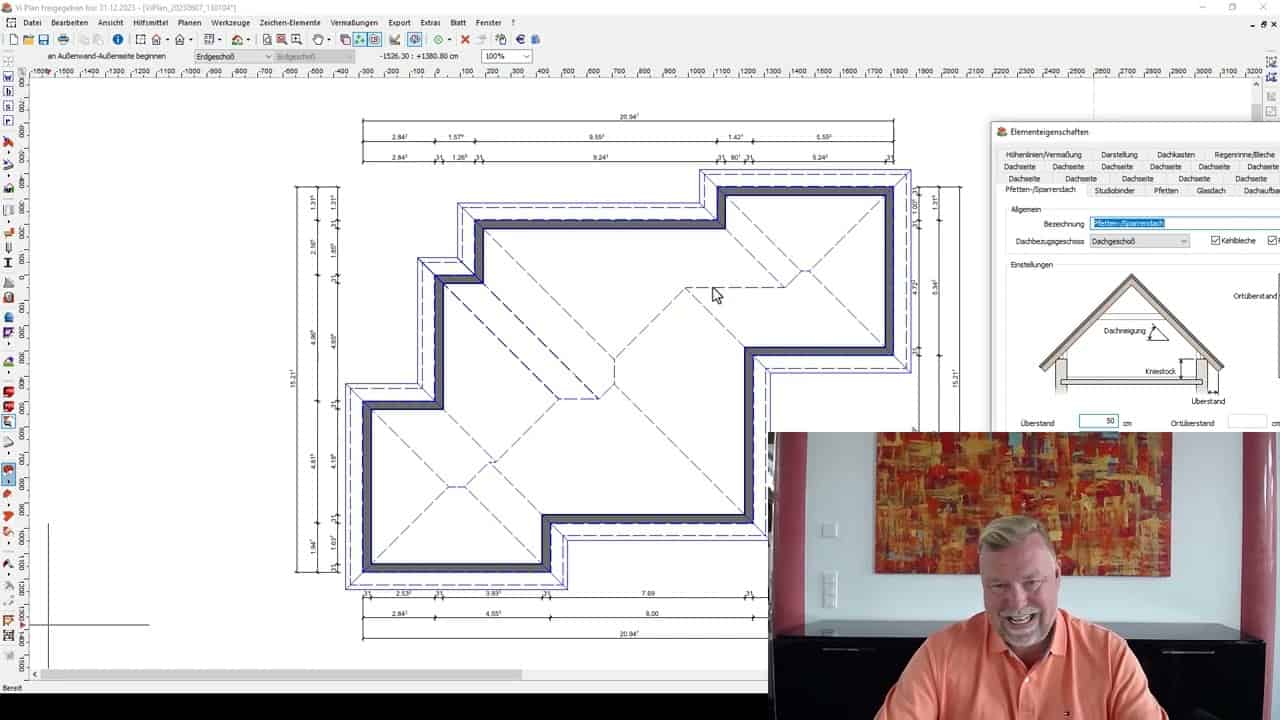Screen dimensions: 1280x720
Task: Switch to the Darstellung tab
Action: pos(1119,155)
